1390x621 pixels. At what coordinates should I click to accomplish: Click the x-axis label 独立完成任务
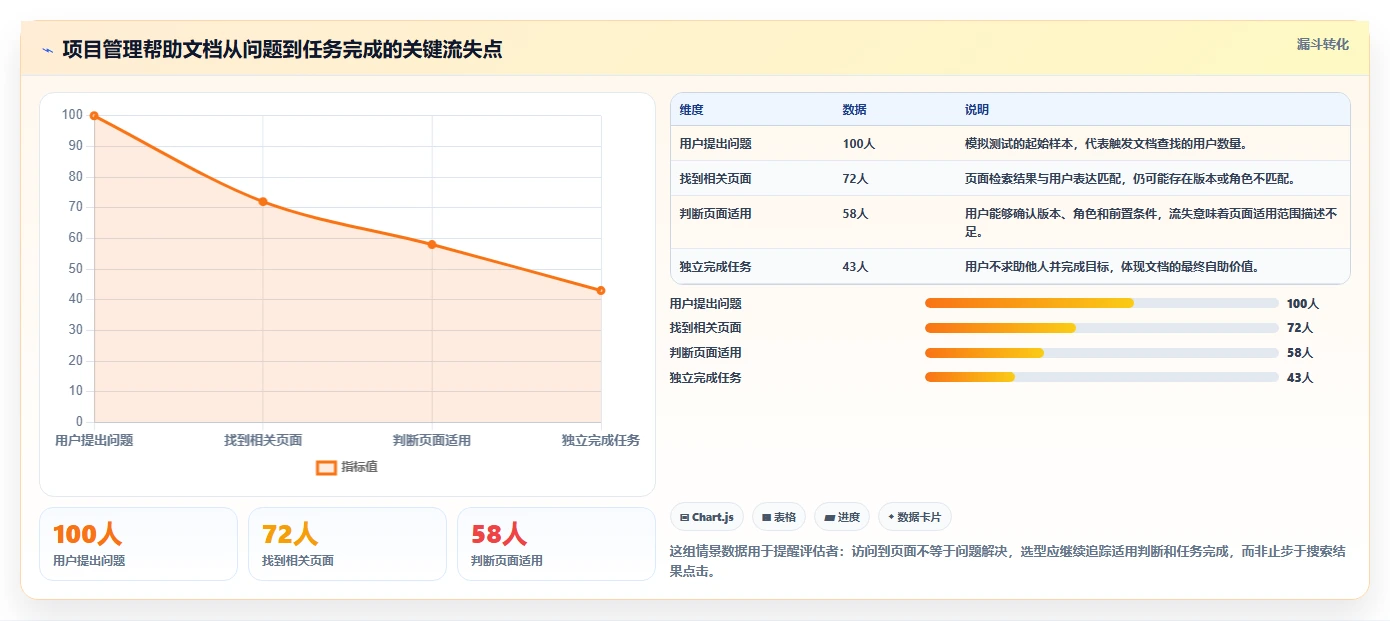(x=601, y=440)
